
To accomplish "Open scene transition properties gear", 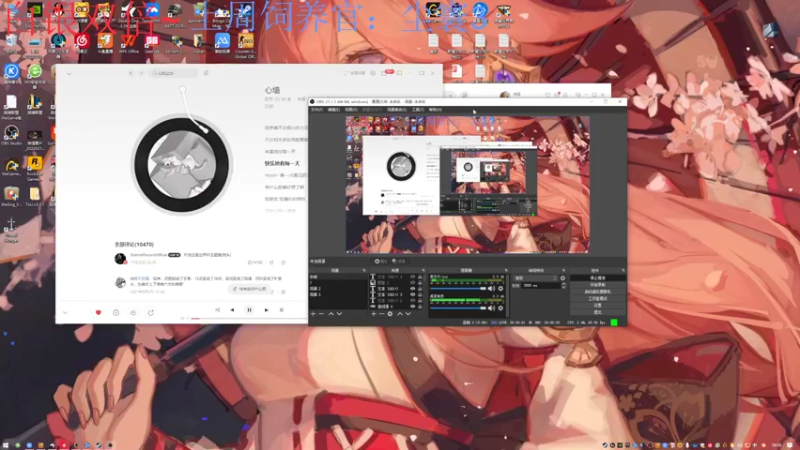I will [563, 278].
